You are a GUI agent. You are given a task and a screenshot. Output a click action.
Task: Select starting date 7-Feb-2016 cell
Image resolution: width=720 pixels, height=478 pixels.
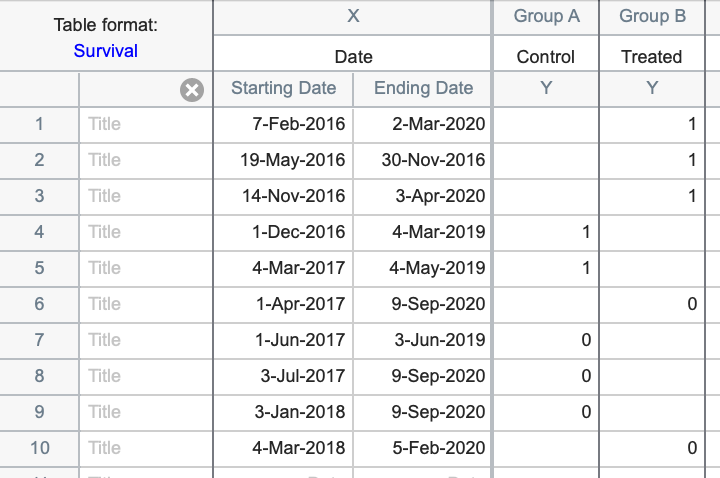pos(283,124)
